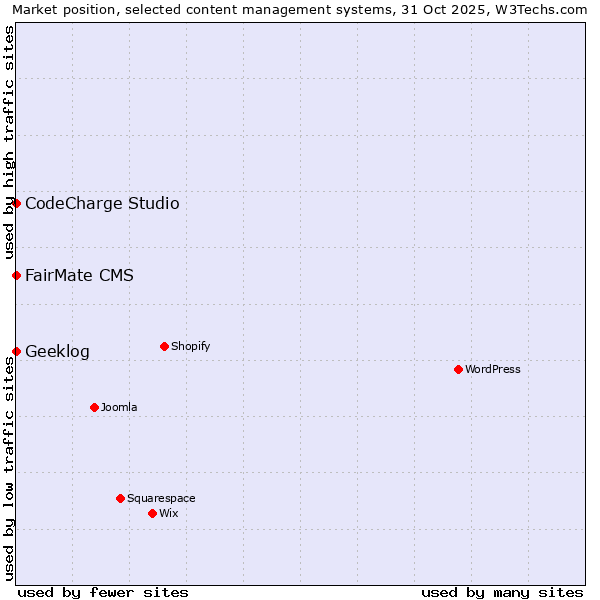Image resolution: width=600 pixels, height=600 pixels.
Task: Click the FairMate CMS data point marker
Action: (16, 275)
